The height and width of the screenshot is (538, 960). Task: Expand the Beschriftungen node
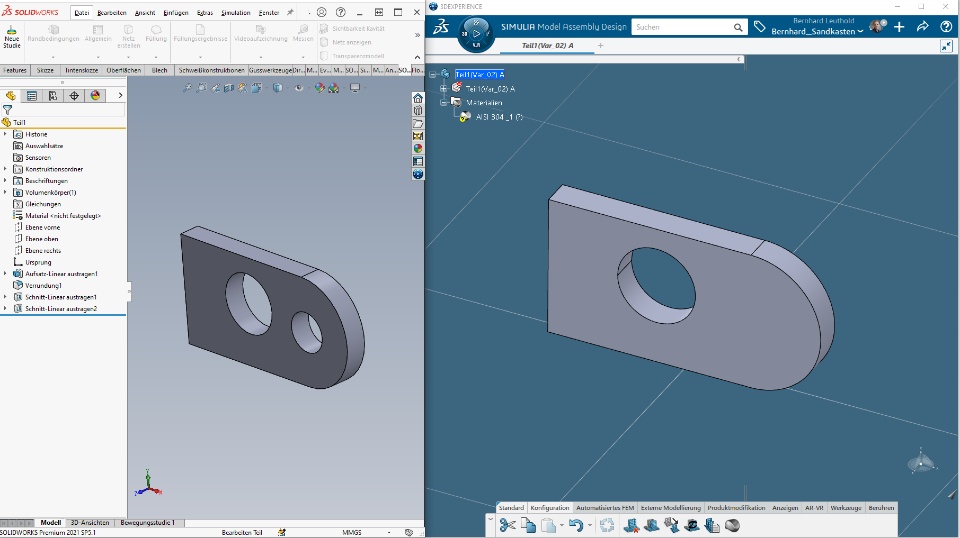click(x=6, y=181)
